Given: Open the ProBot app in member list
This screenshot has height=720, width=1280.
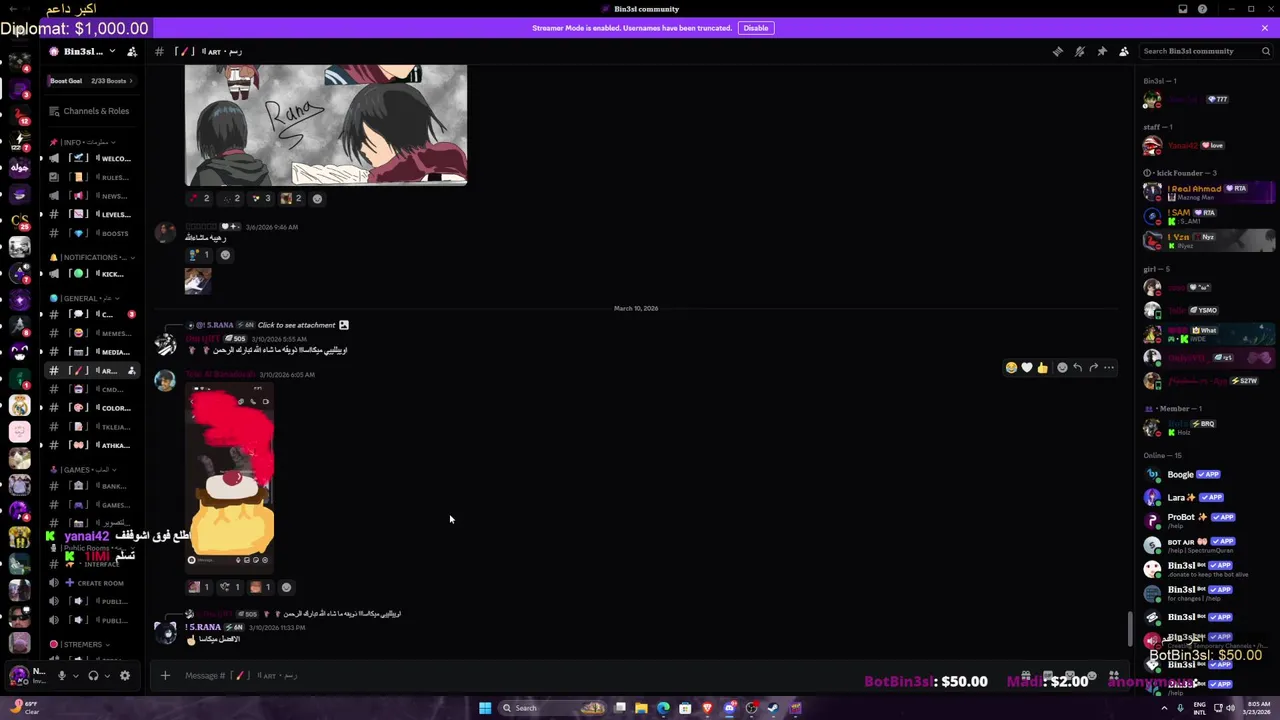Looking at the screenshot, I should [x=1208, y=520].
